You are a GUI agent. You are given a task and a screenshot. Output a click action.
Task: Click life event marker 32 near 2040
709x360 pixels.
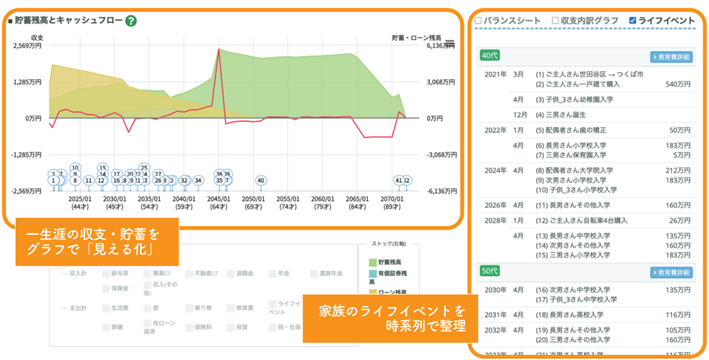pos(184,180)
